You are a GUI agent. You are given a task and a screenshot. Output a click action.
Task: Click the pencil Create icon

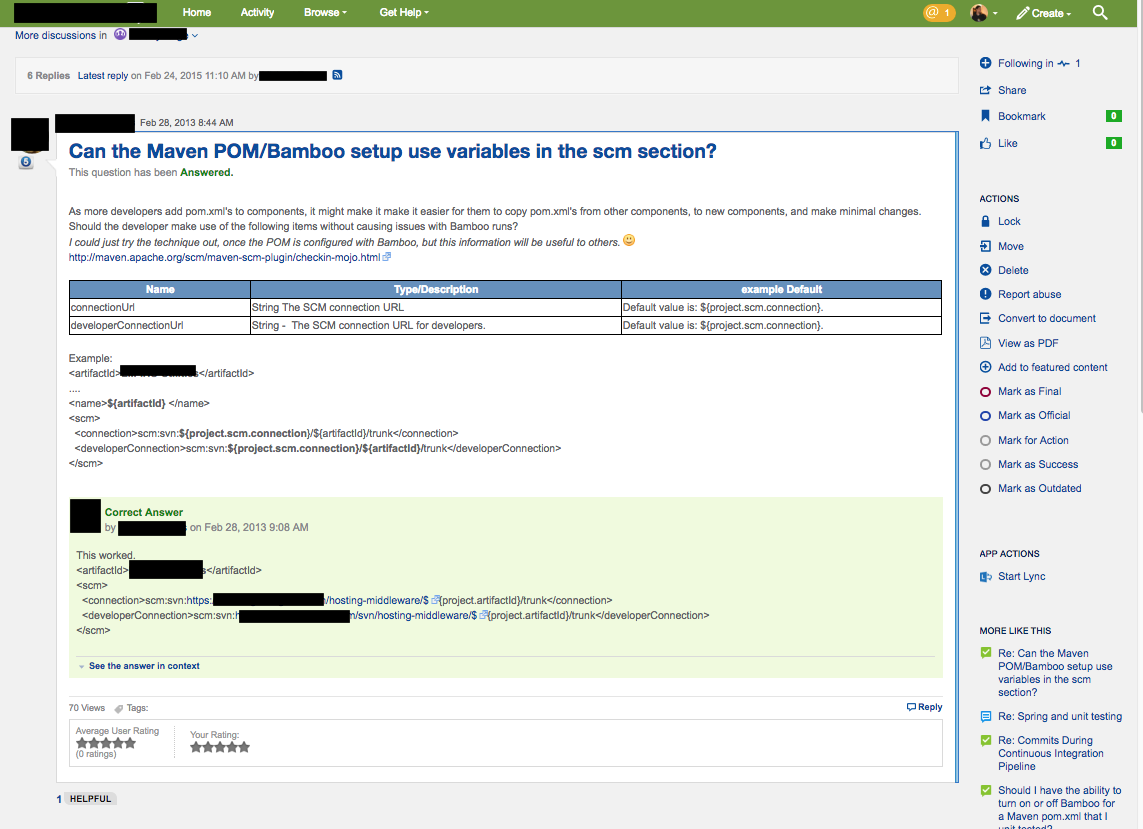(1023, 13)
